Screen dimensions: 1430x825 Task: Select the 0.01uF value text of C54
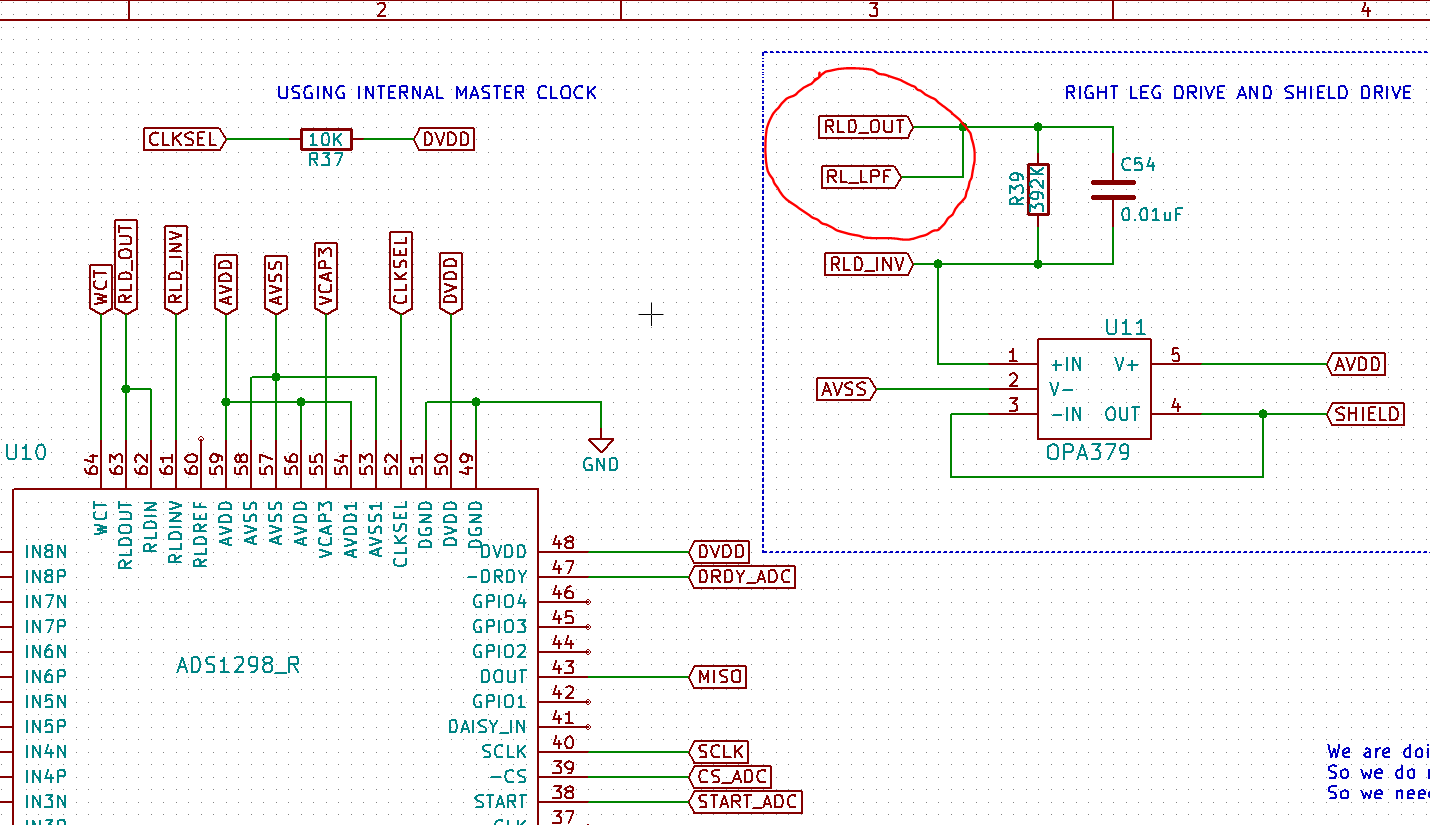[1150, 213]
